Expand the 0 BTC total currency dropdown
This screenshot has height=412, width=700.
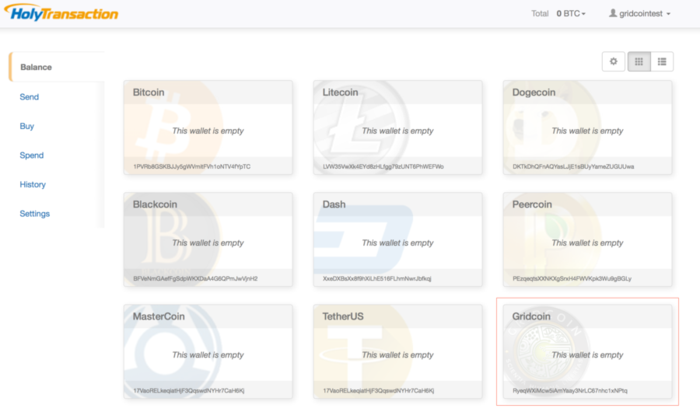pos(571,14)
